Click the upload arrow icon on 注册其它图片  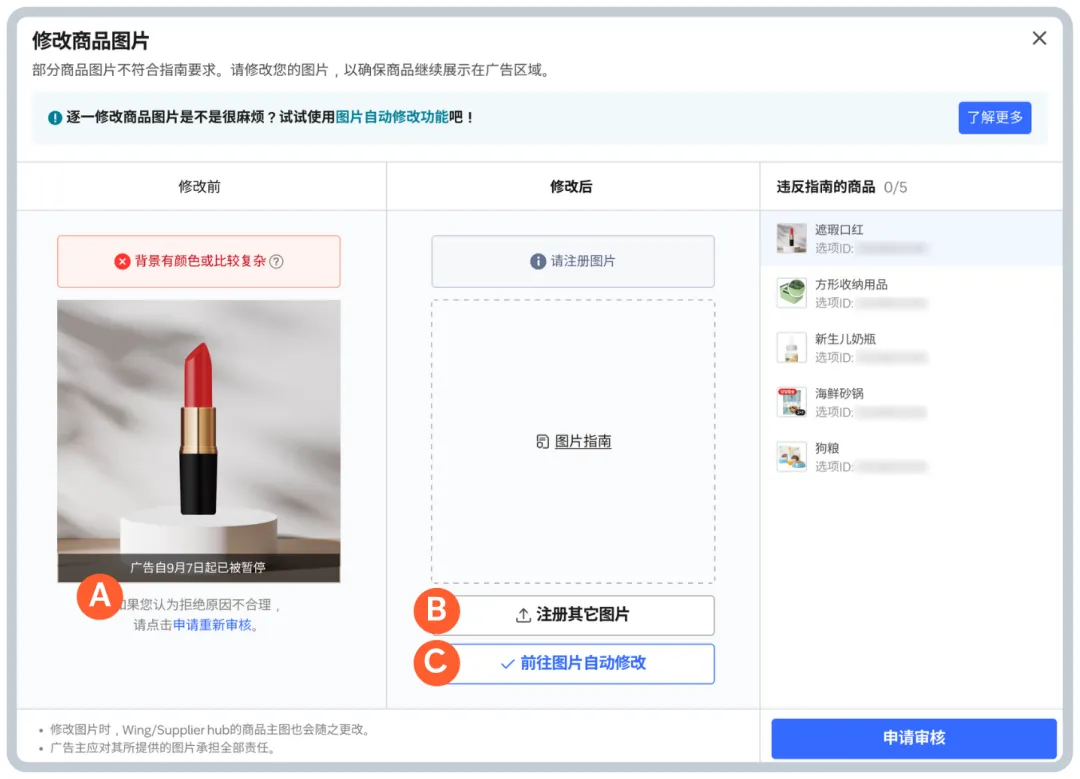pos(524,615)
